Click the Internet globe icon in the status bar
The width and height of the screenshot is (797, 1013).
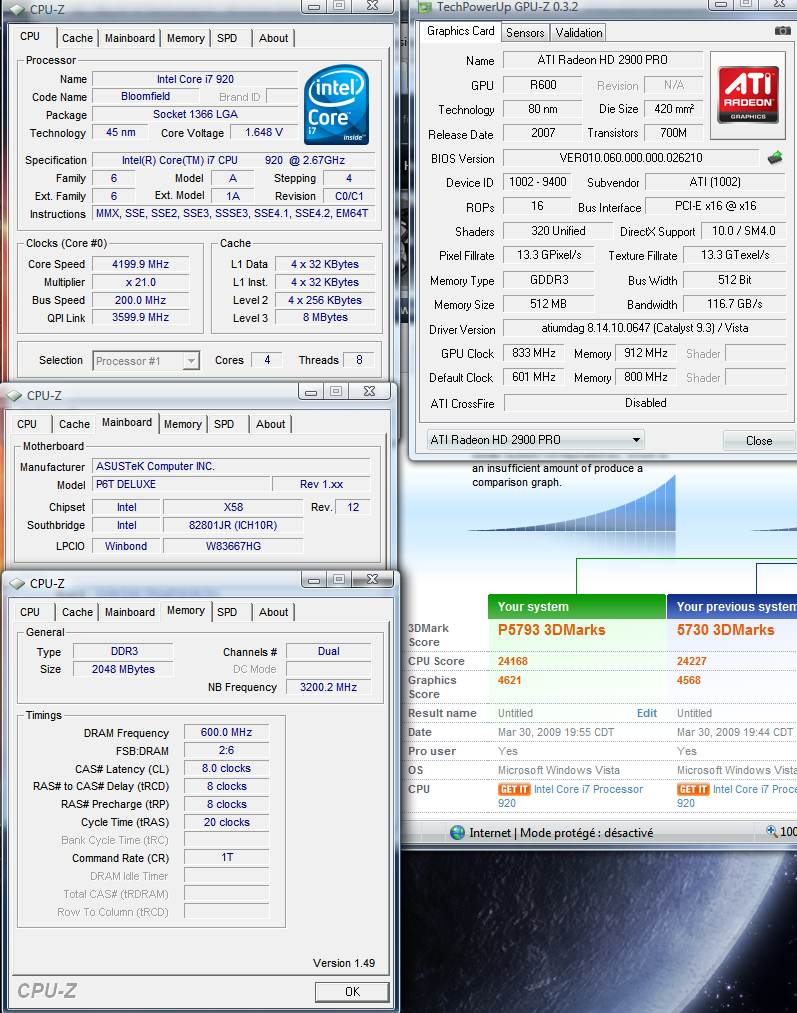[x=457, y=833]
